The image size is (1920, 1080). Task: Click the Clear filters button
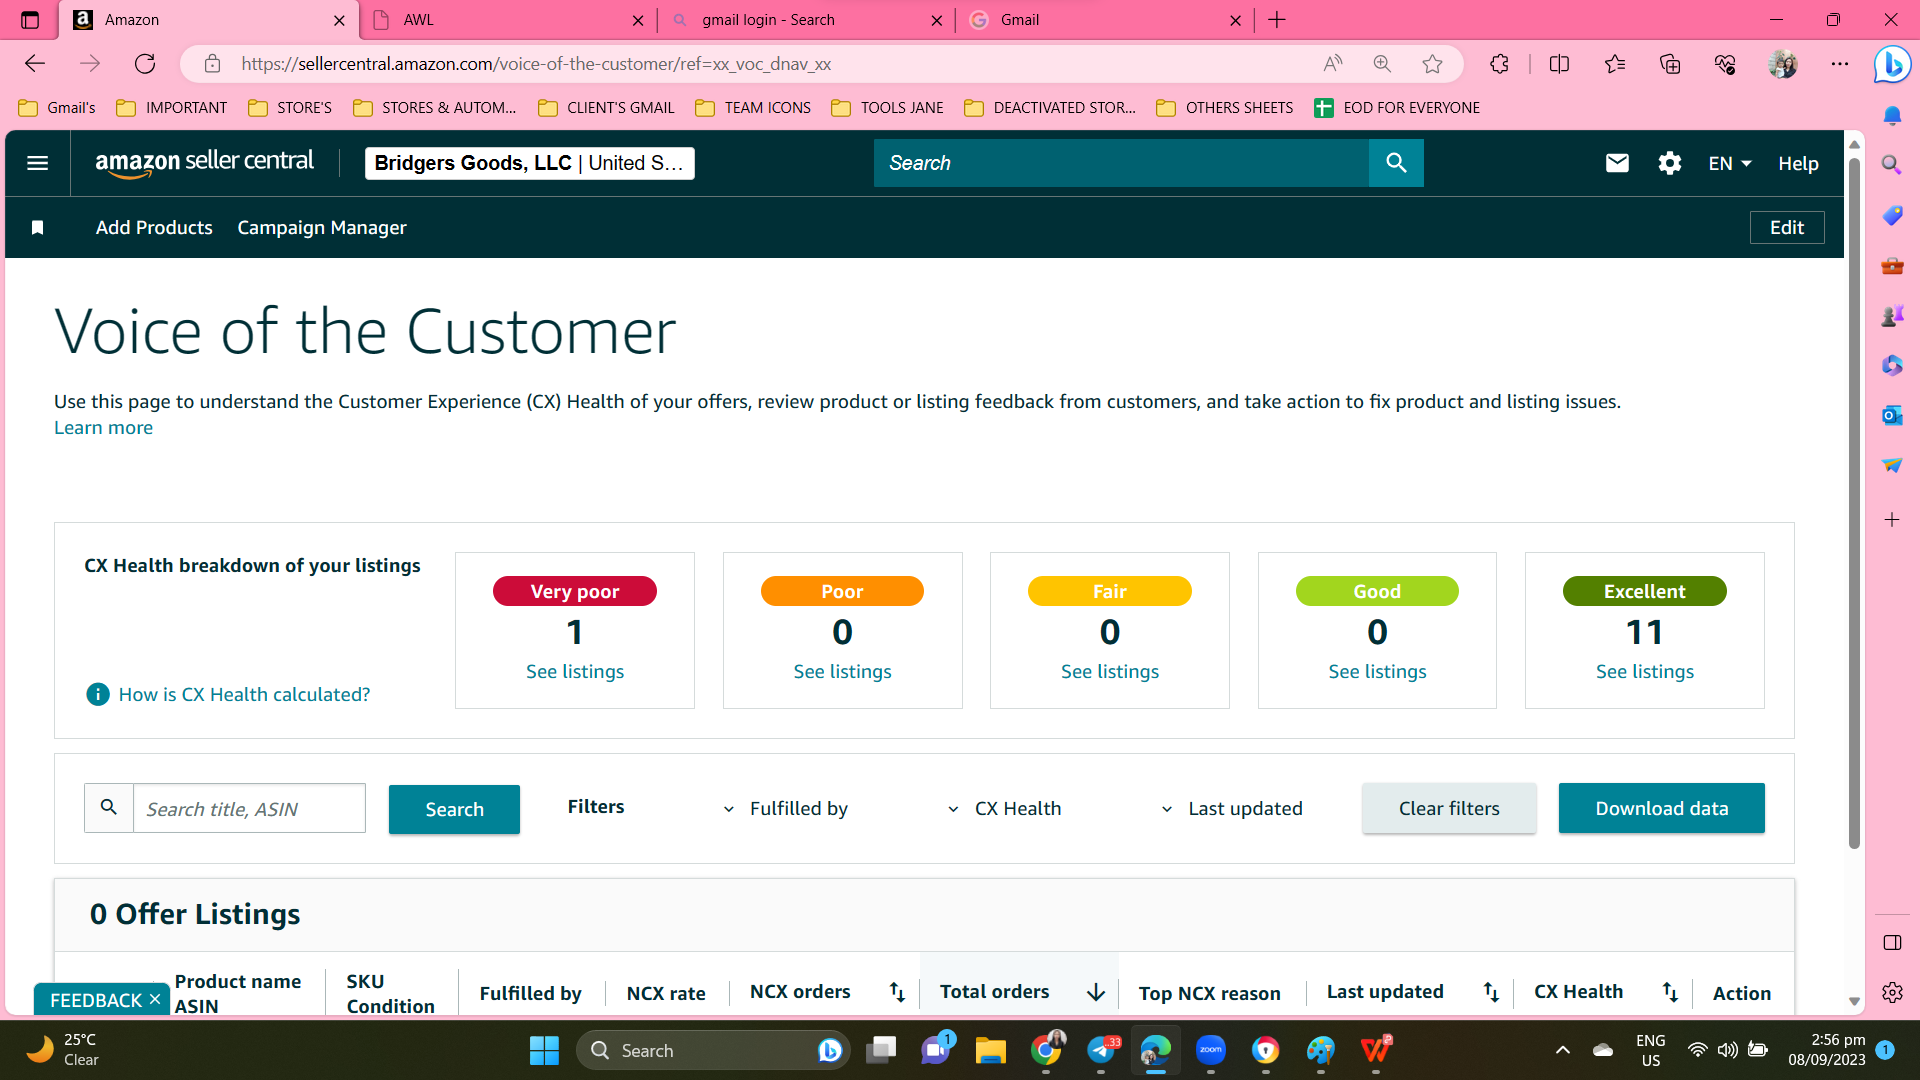coord(1449,808)
